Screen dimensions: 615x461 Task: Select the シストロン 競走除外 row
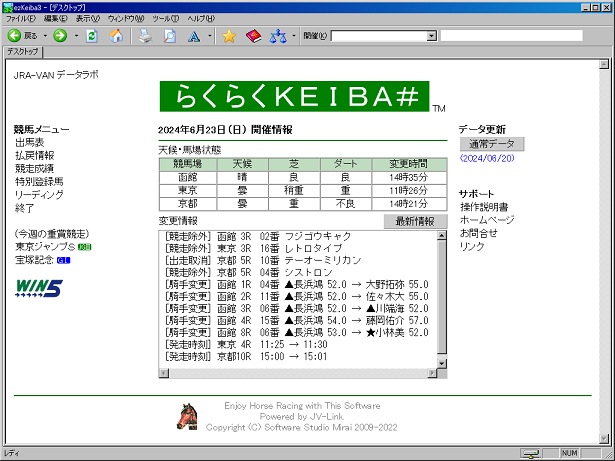coord(248,272)
